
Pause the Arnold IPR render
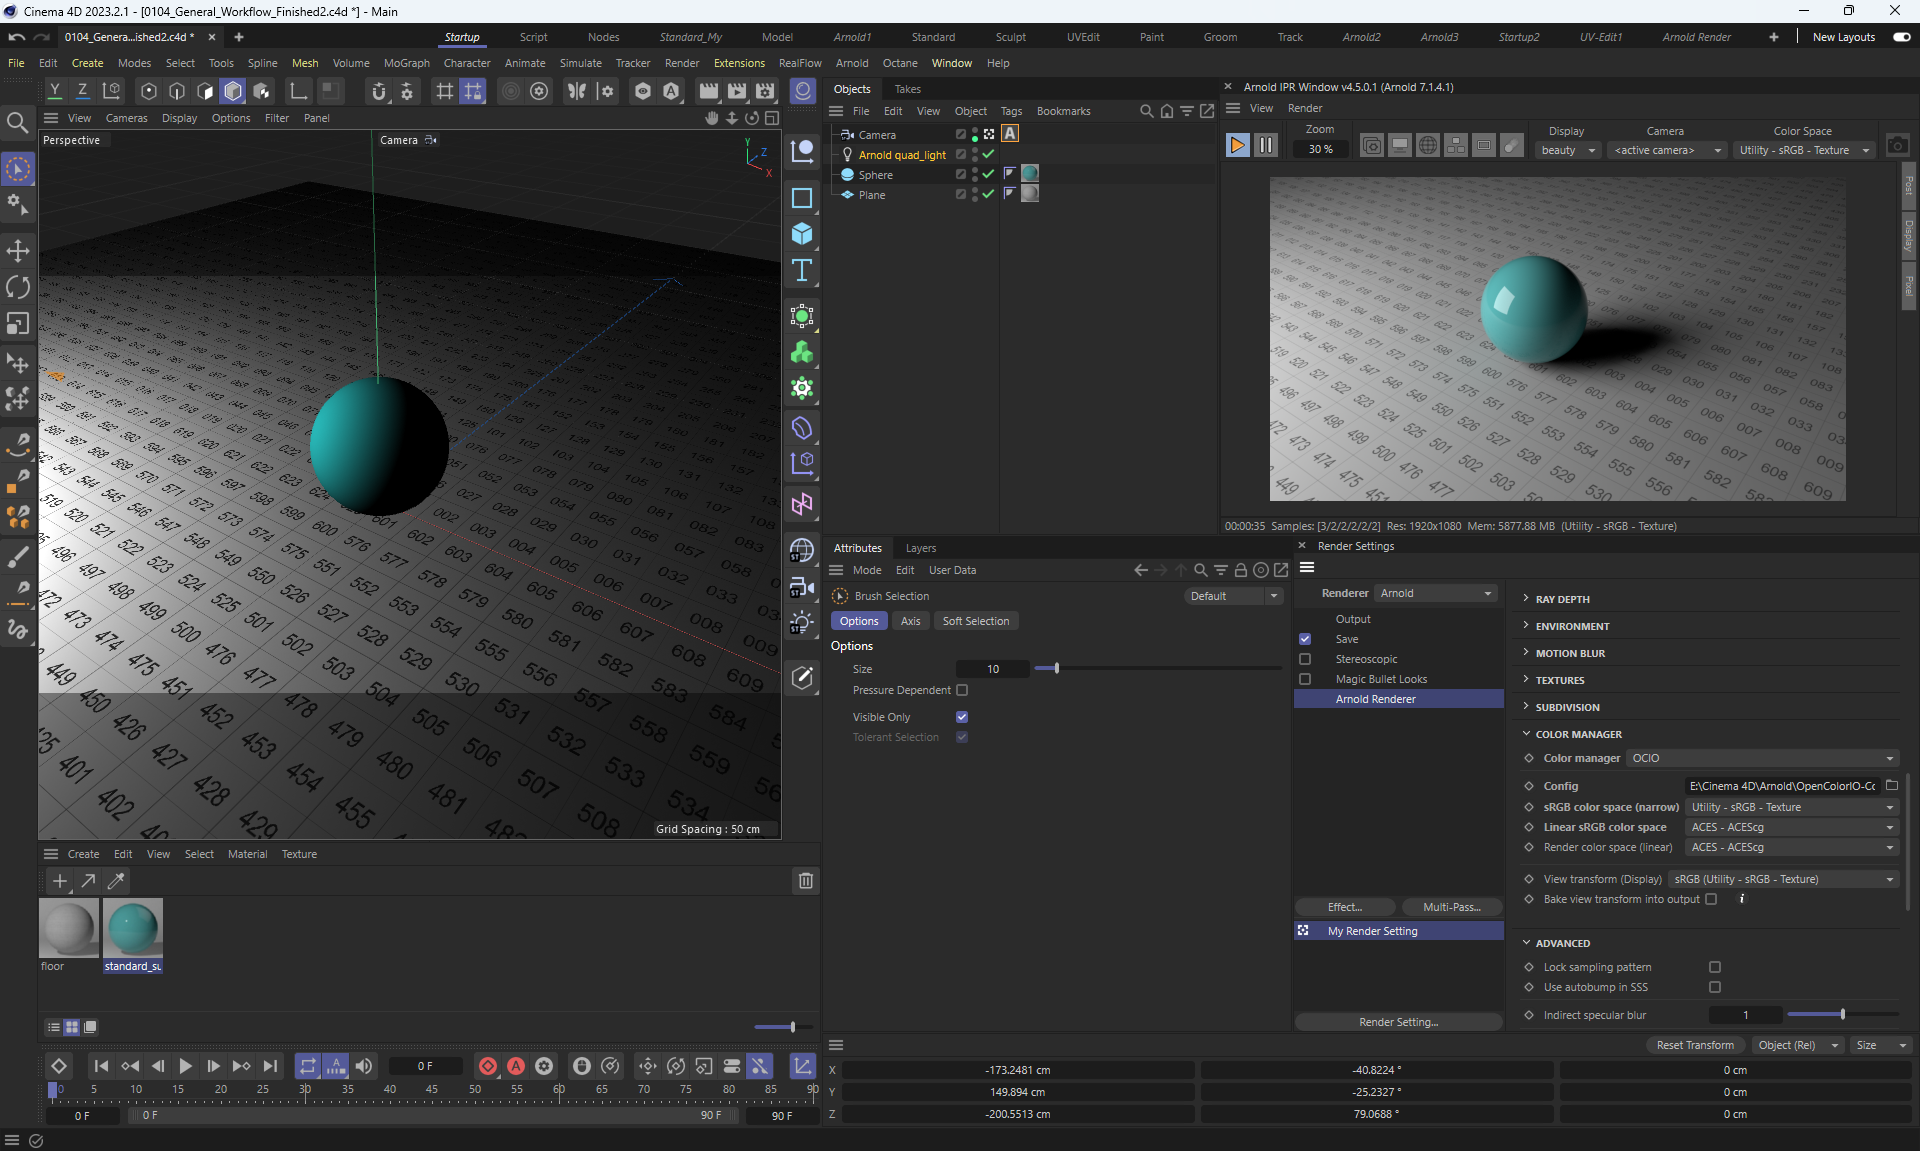click(1266, 145)
